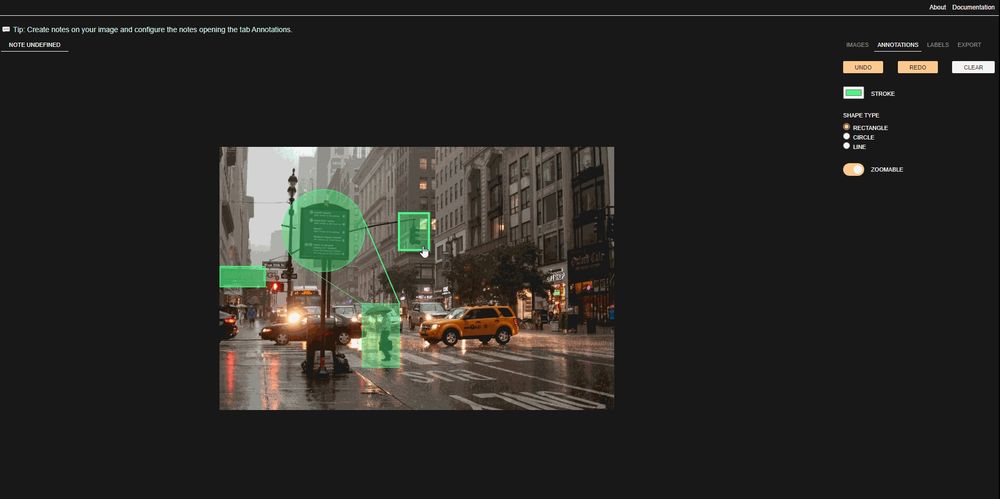This screenshot has width=1000, height=499.
Task: Select the LINE shape type
Action: point(846,145)
